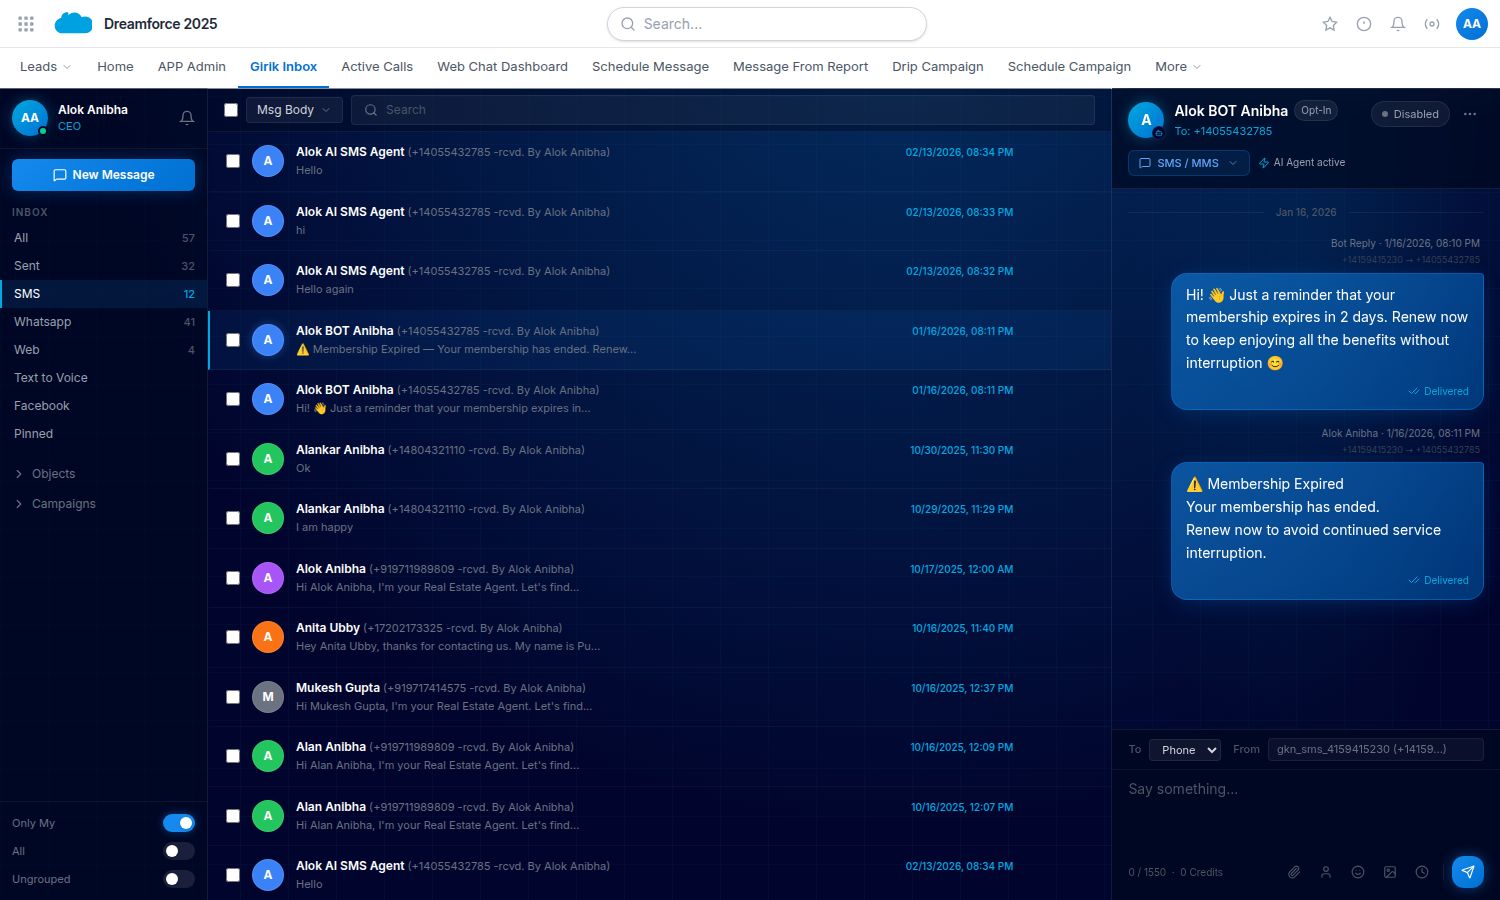1500x900 pixels.
Task: Click the gray M avatar for Mukesh Gupta
Action: pyautogui.click(x=268, y=697)
